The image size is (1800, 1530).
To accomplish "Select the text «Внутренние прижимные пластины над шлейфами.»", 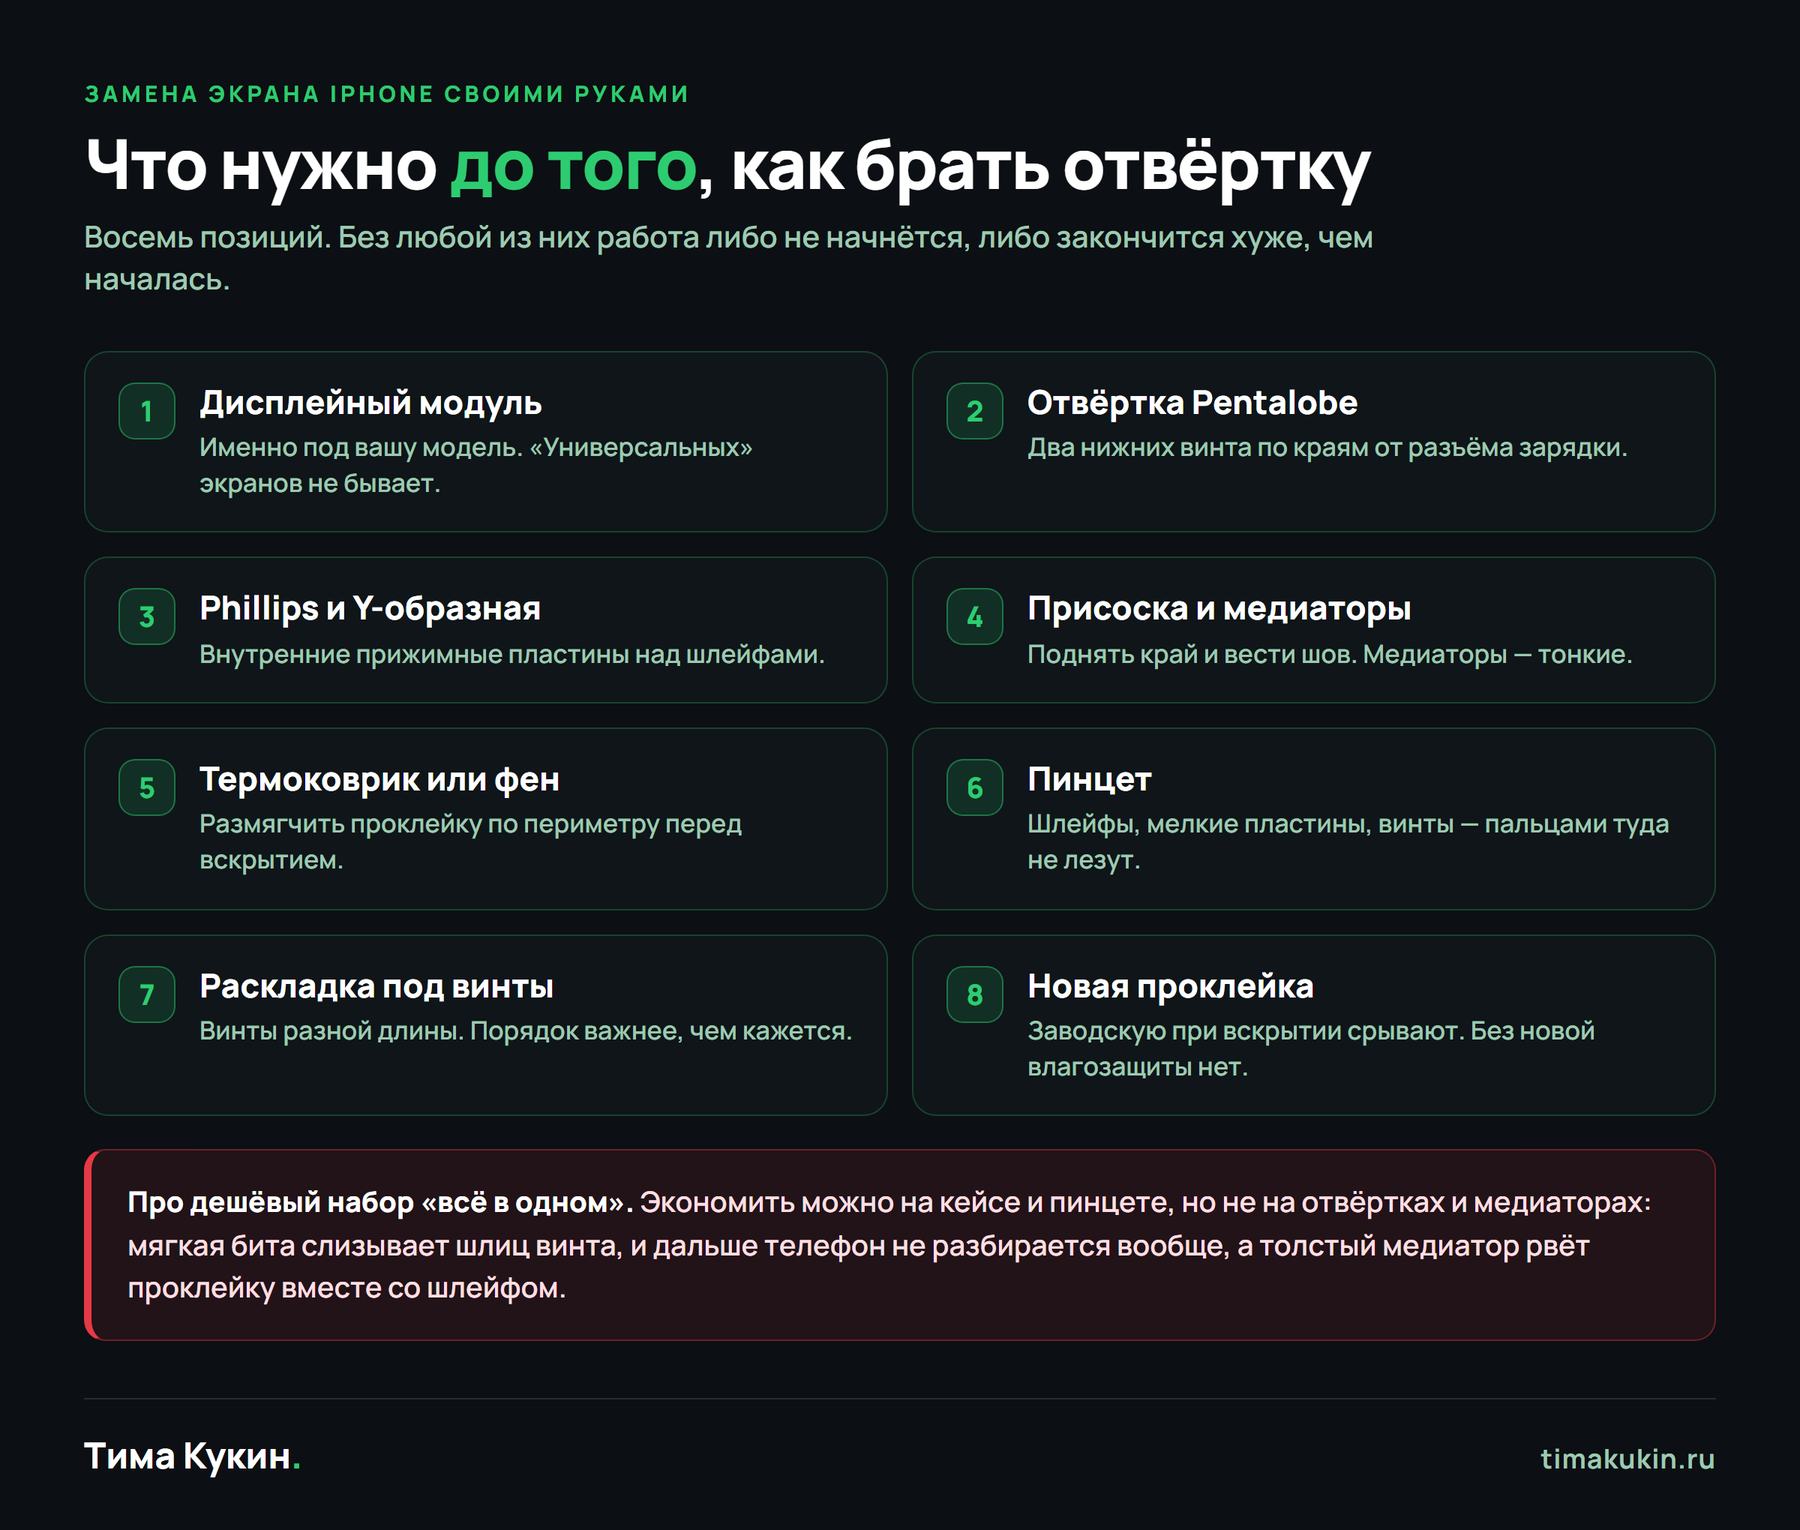I will (x=512, y=654).
